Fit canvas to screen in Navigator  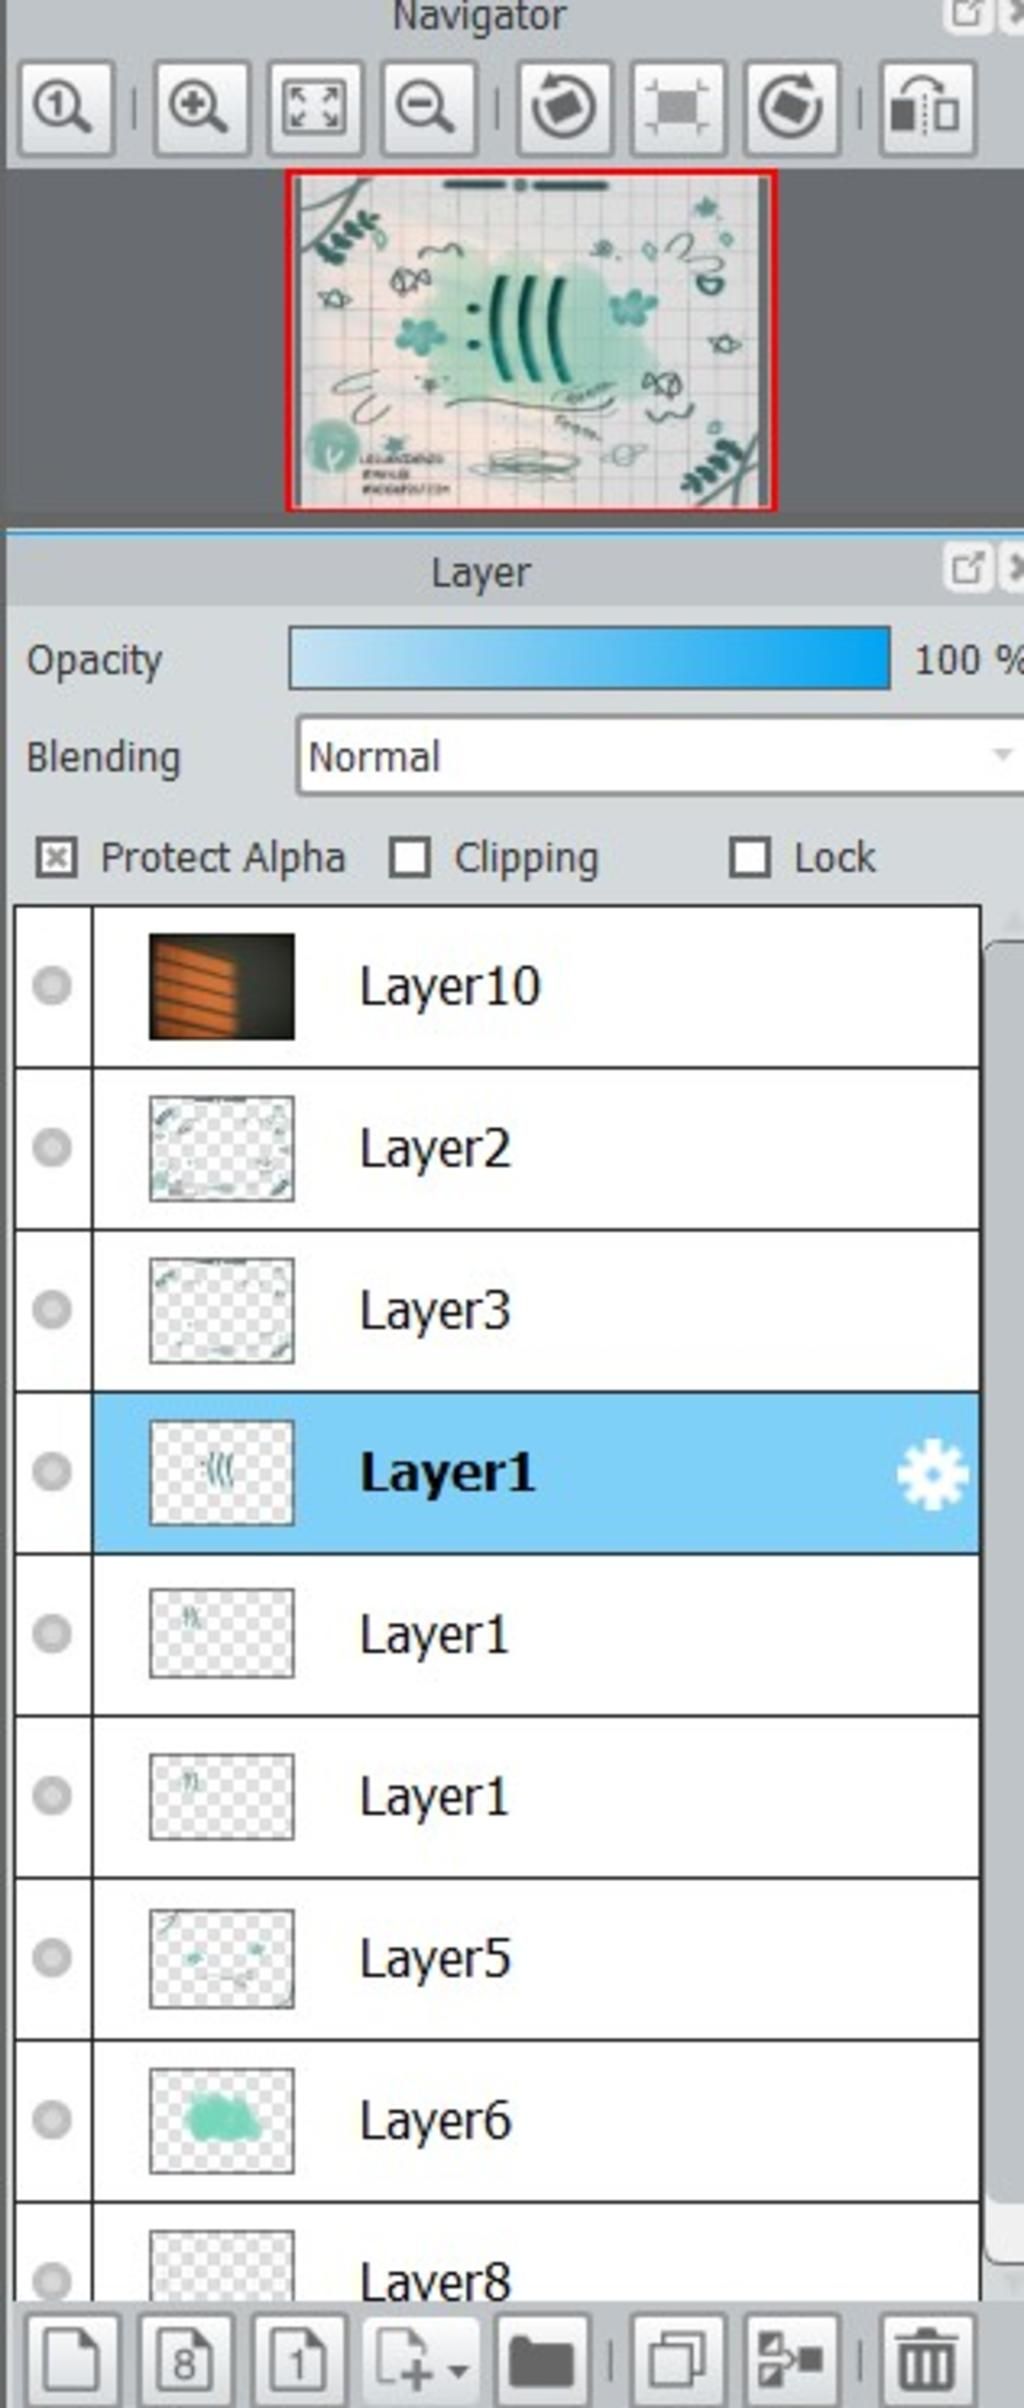tap(314, 108)
